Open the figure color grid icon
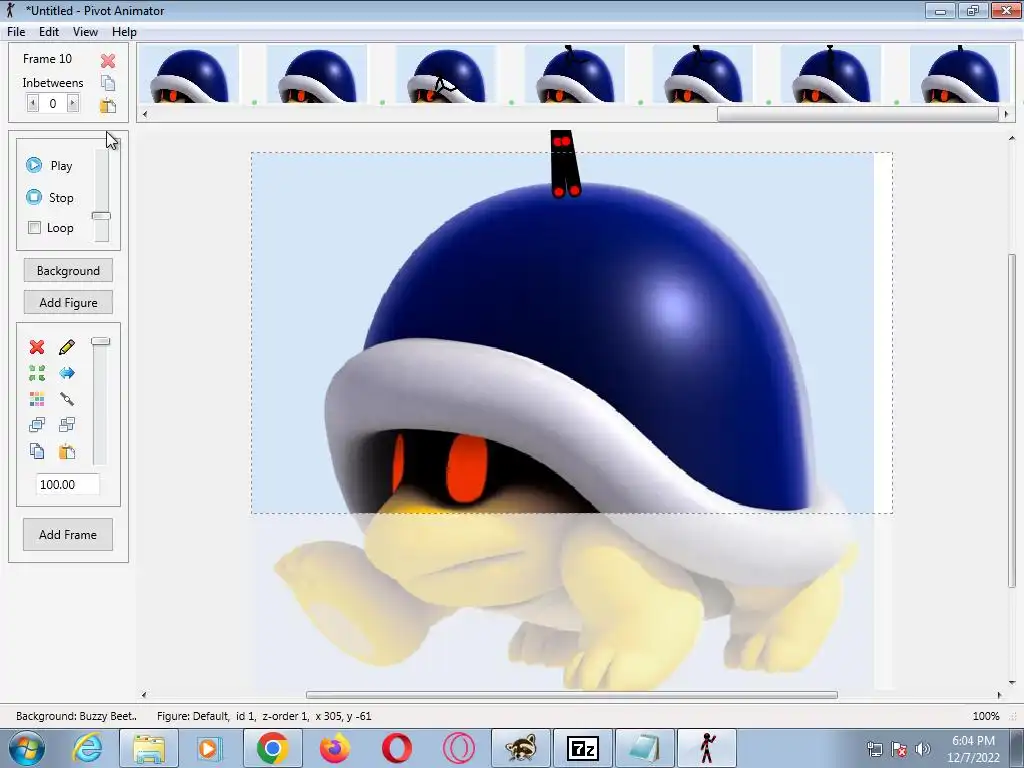Viewport: 1024px width, 768px height. pos(37,398)
